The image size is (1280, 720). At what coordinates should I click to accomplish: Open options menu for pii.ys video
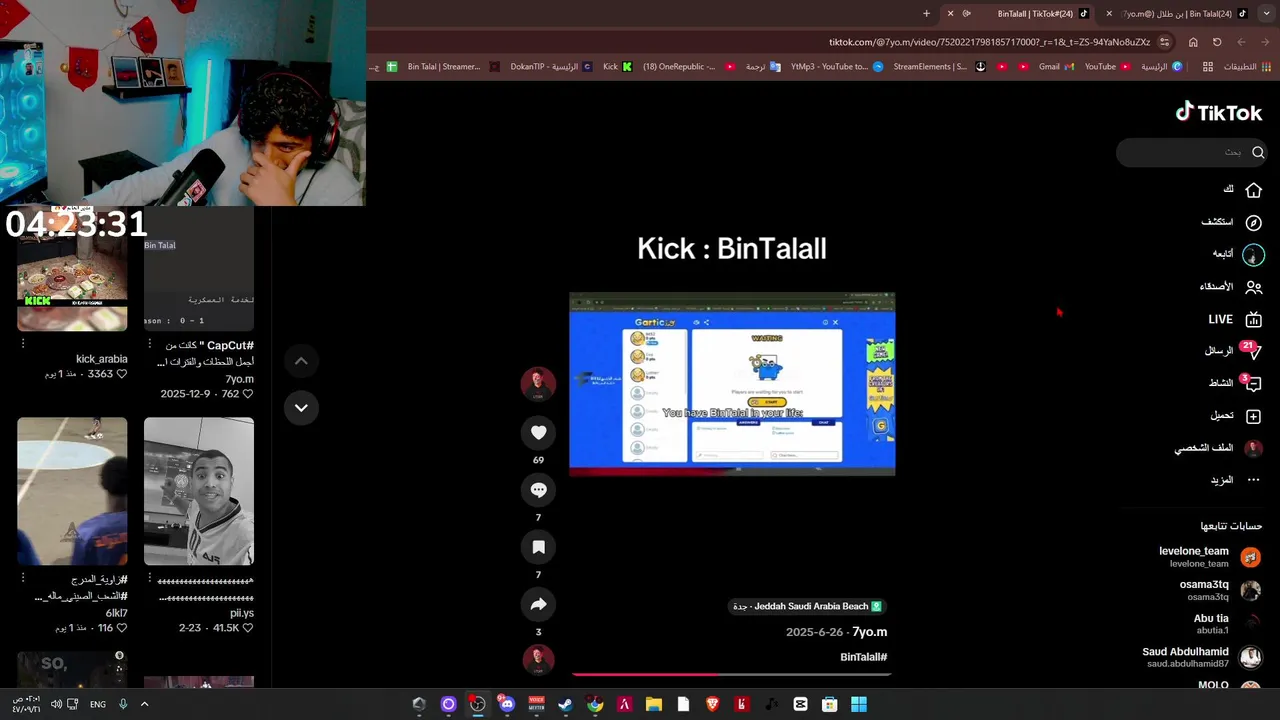click(150, 579)
